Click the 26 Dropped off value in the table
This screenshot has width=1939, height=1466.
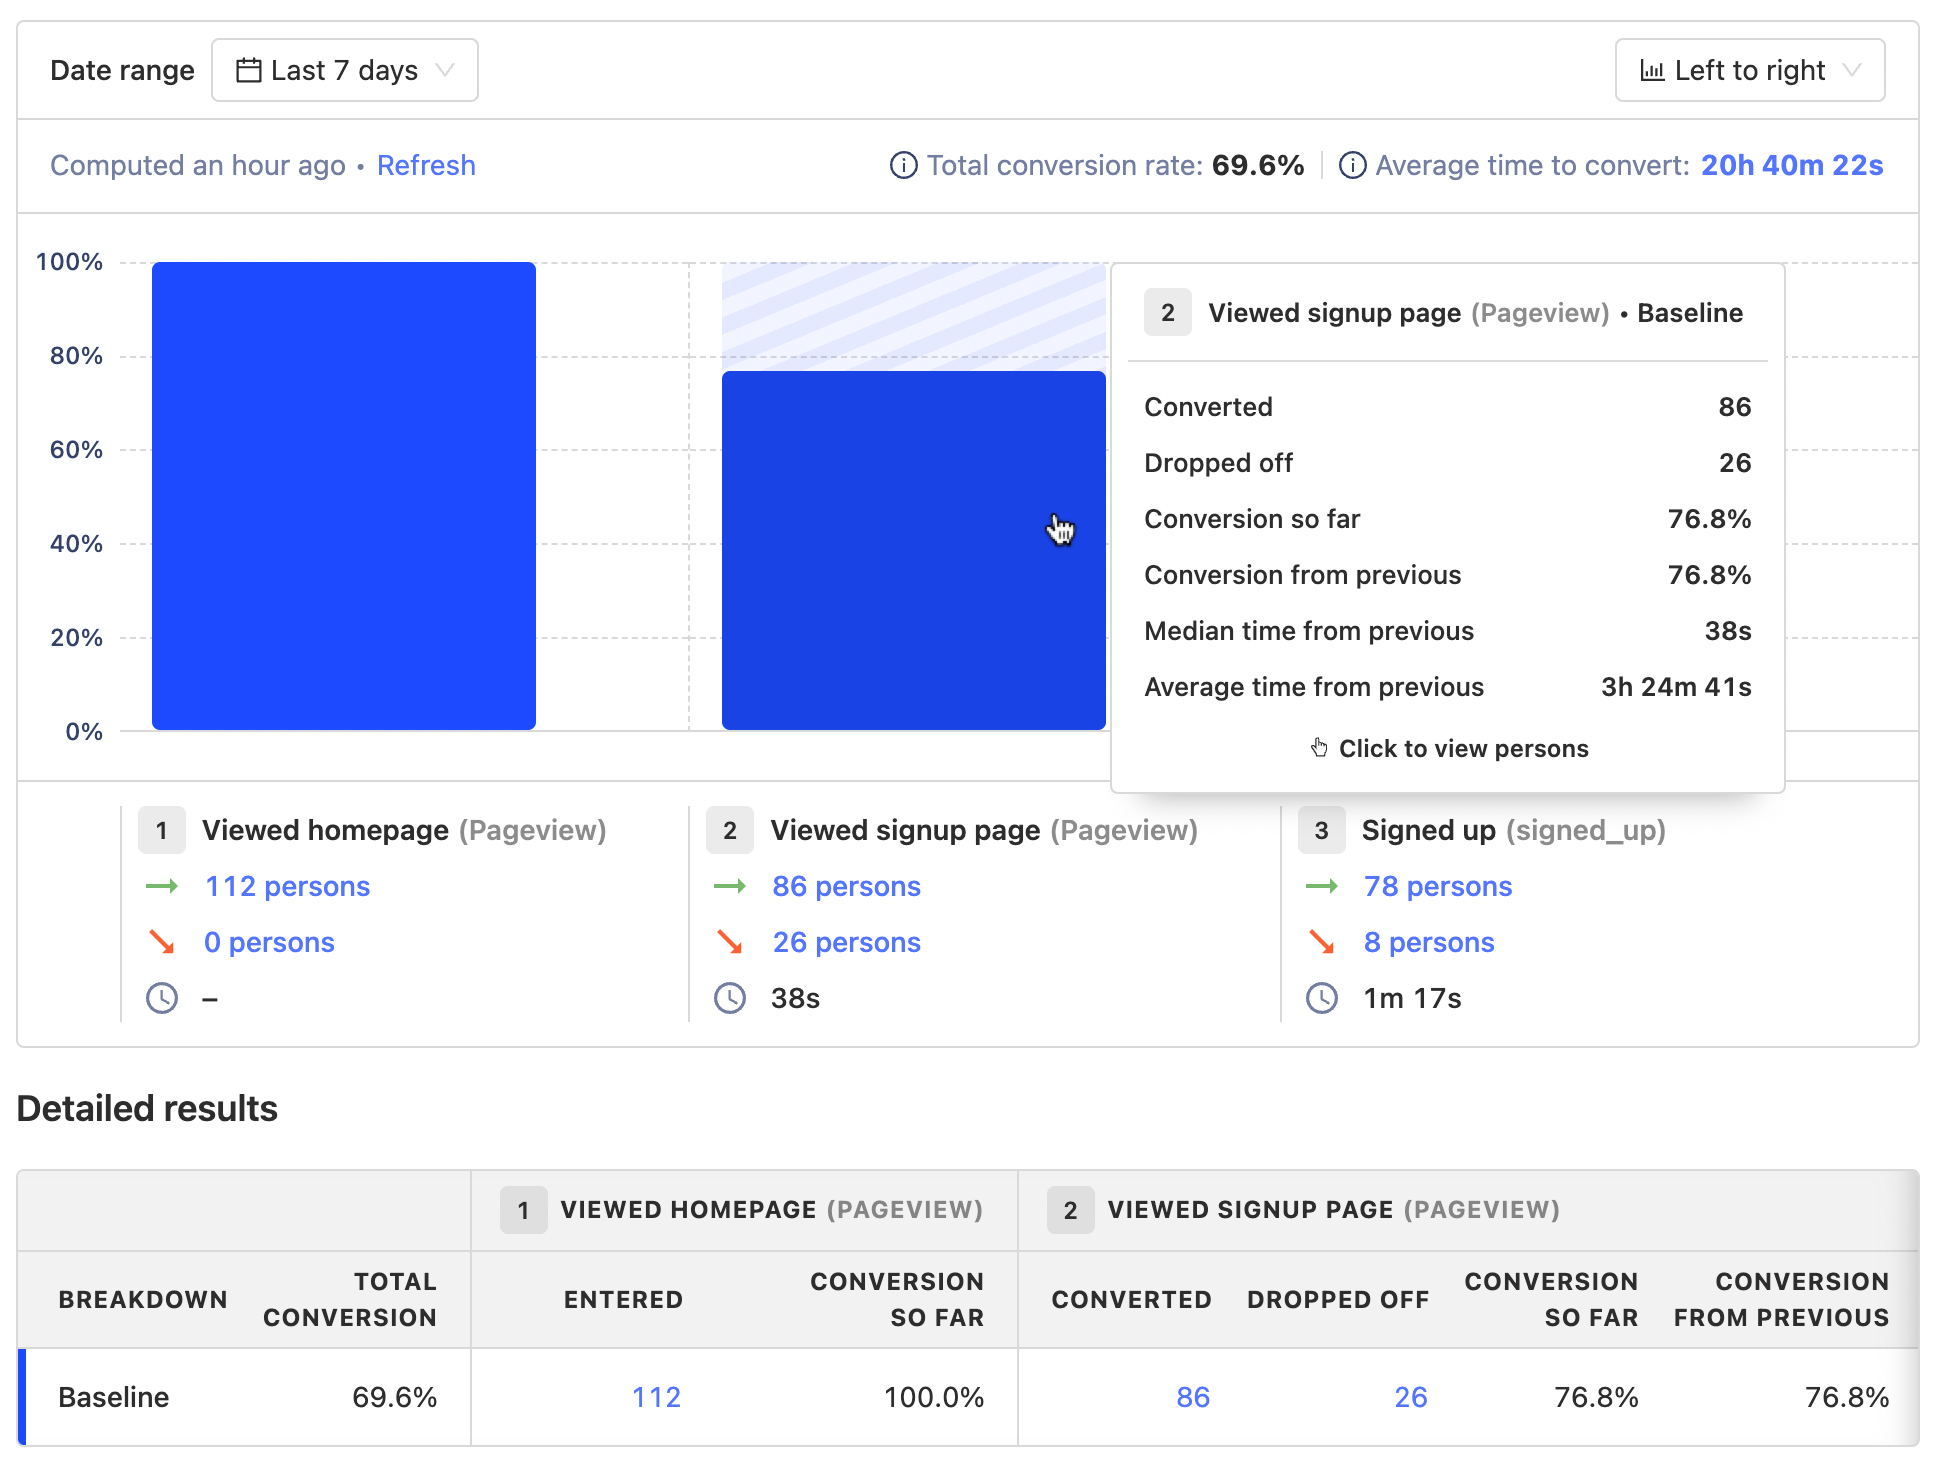[1410, 1396]
